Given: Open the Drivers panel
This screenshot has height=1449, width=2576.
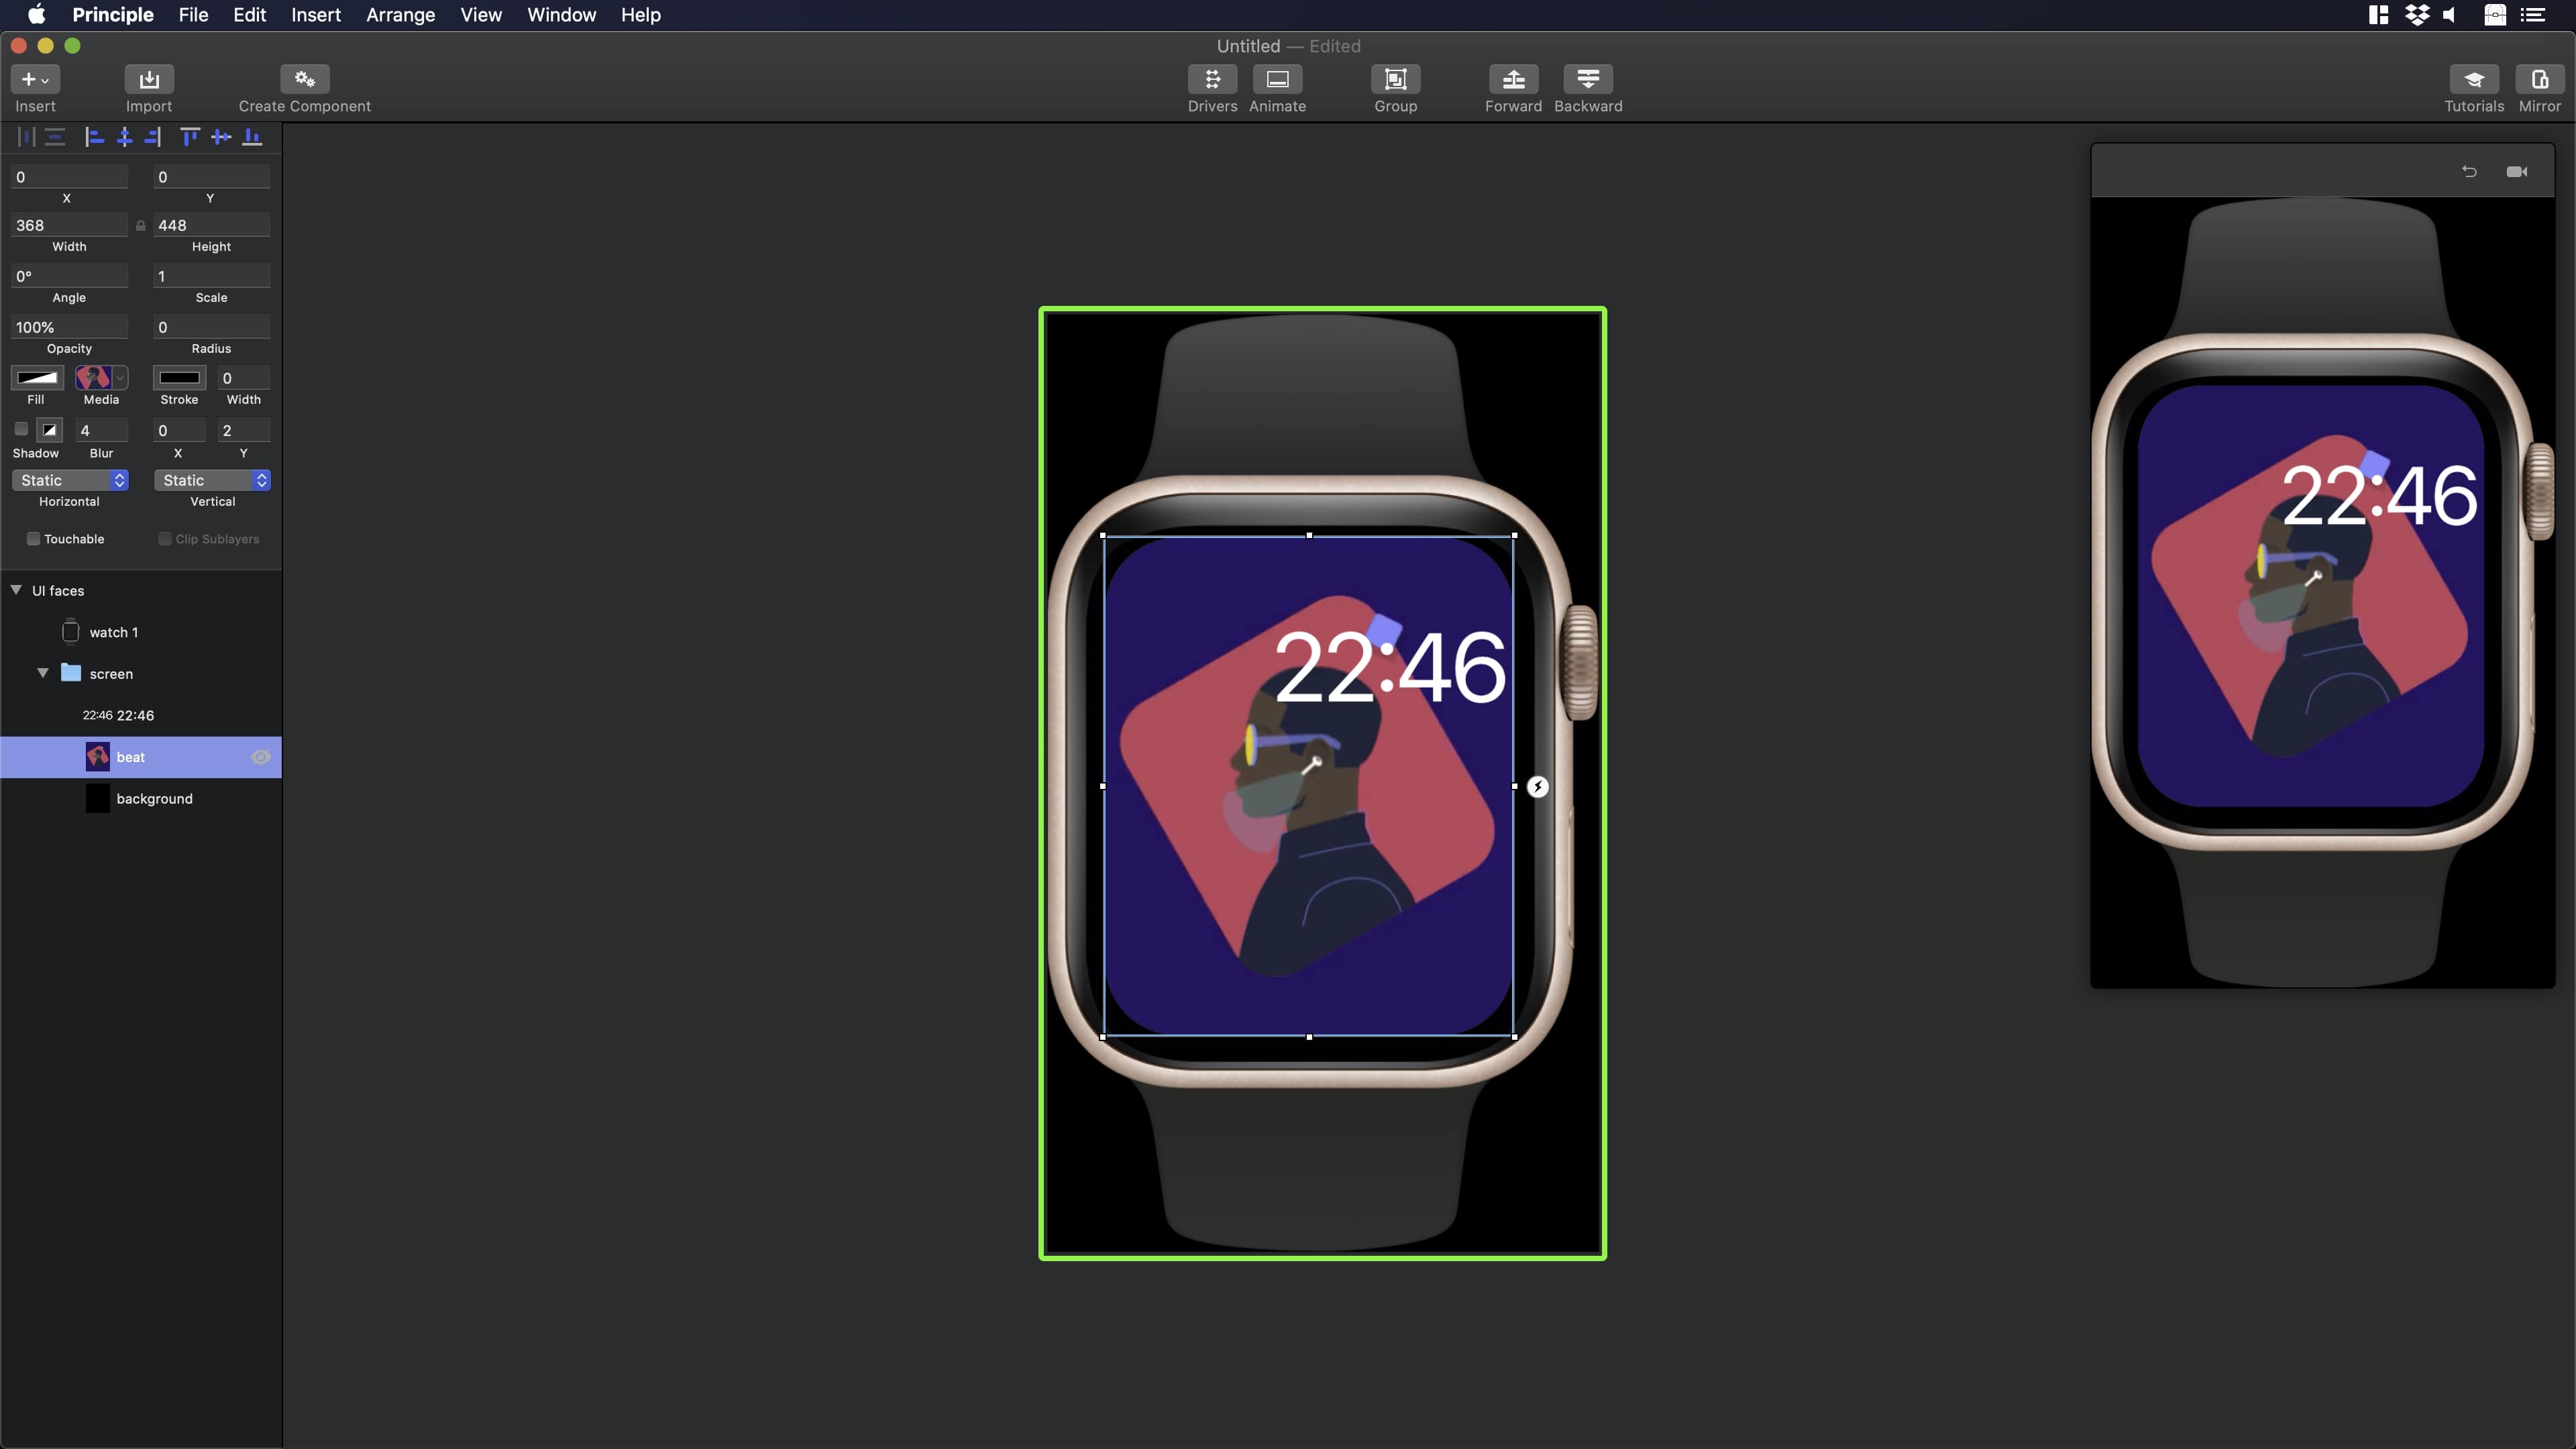Looking at the screenshot, I should pos(1212,88).
